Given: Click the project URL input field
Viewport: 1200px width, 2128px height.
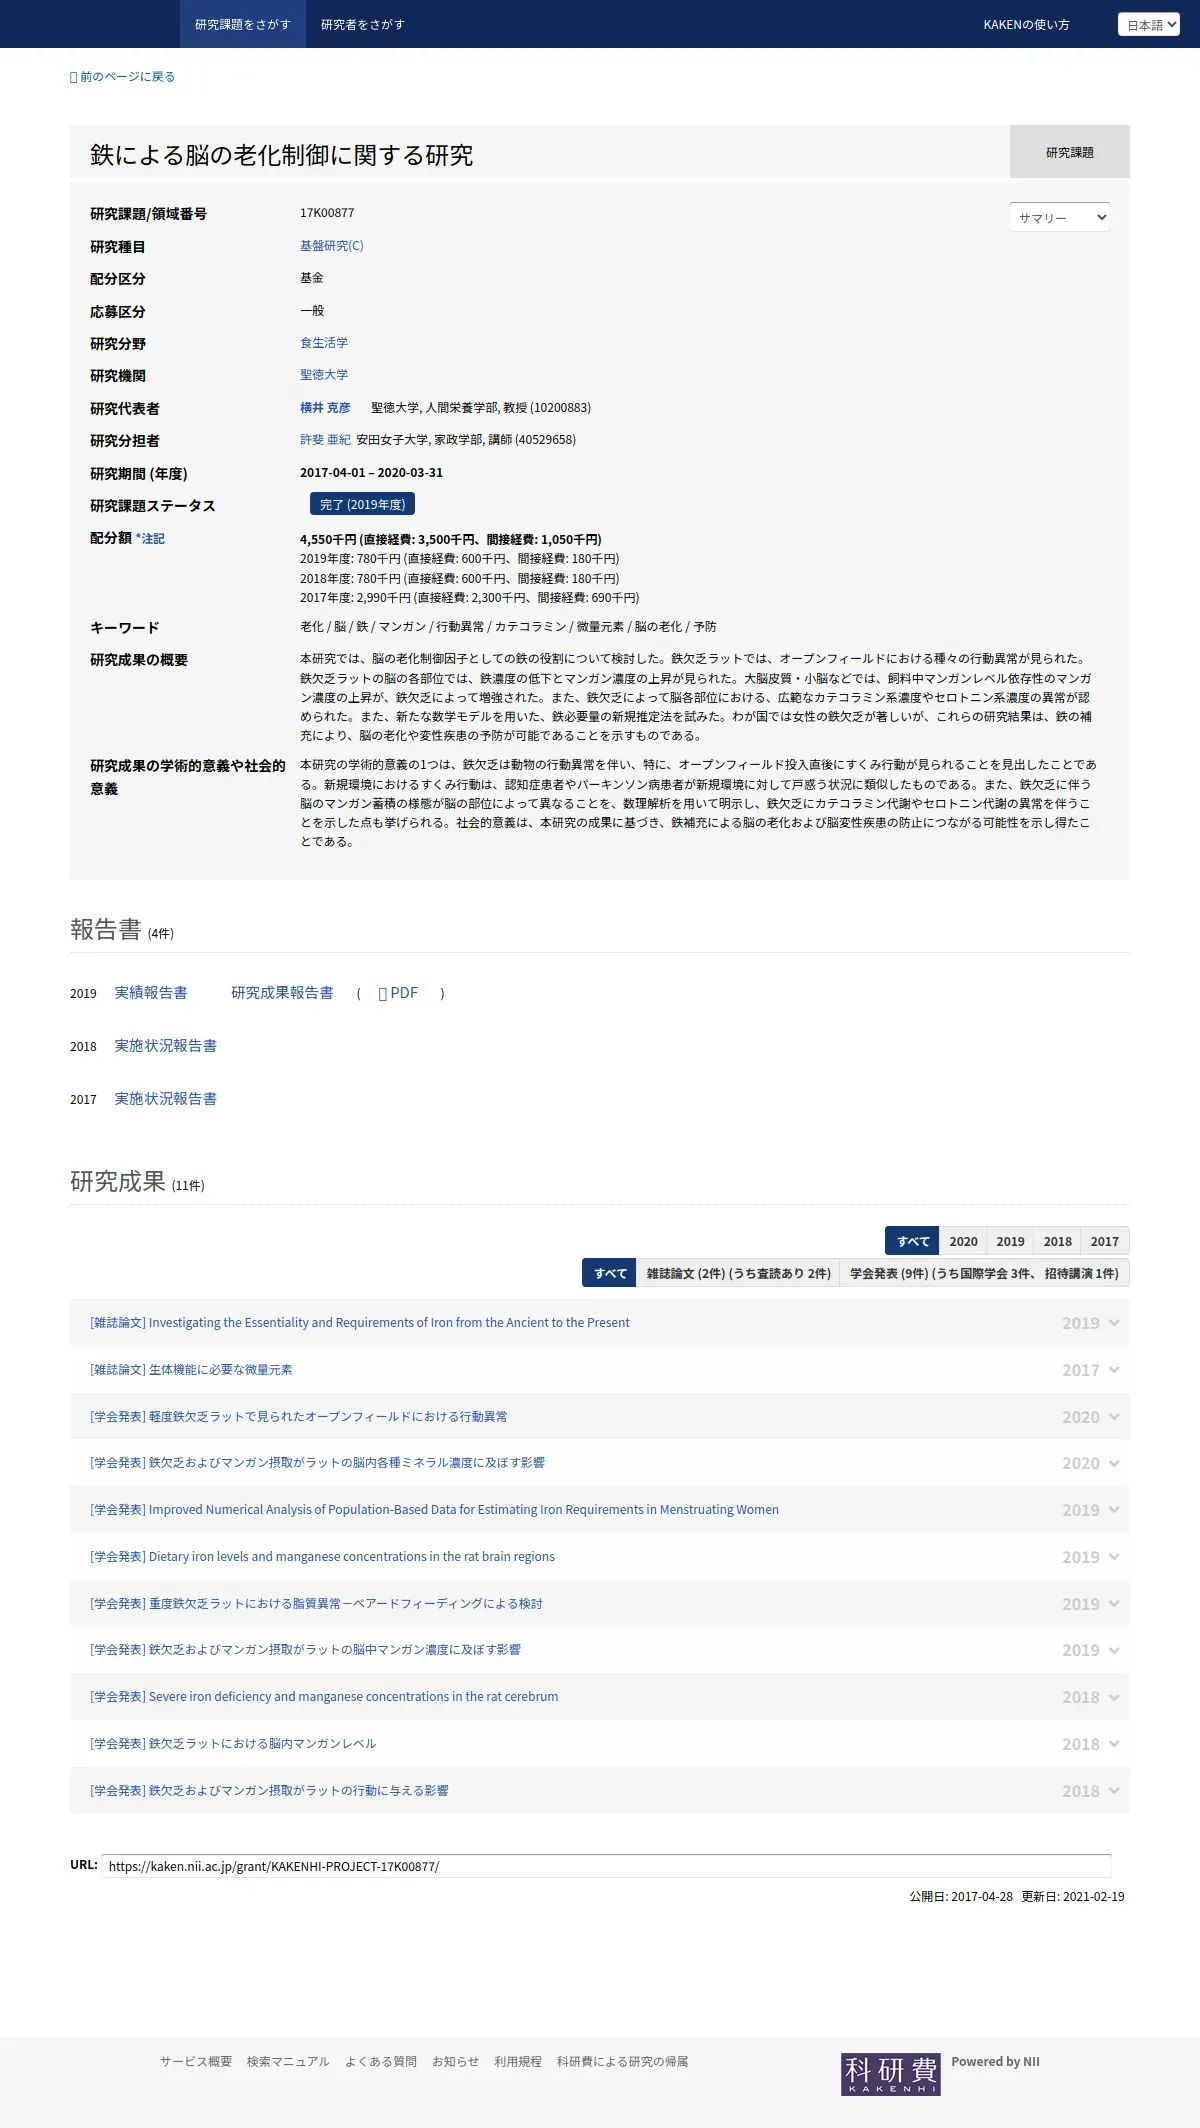Looking at the screenshot, I should tap(606, 1866).
